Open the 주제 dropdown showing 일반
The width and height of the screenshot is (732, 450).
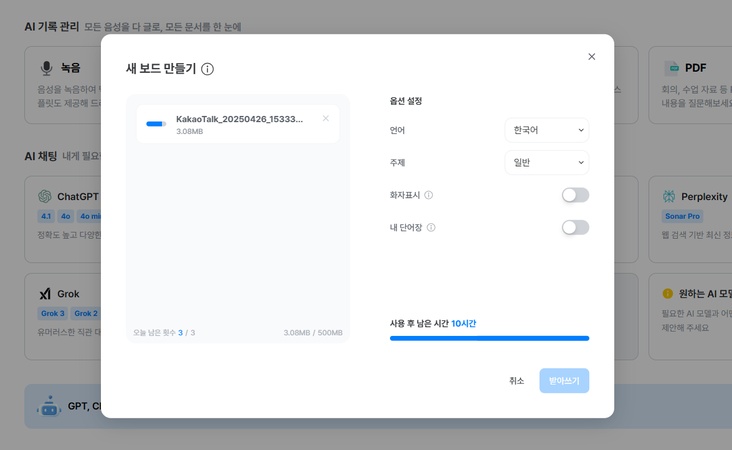pos(547,162)
